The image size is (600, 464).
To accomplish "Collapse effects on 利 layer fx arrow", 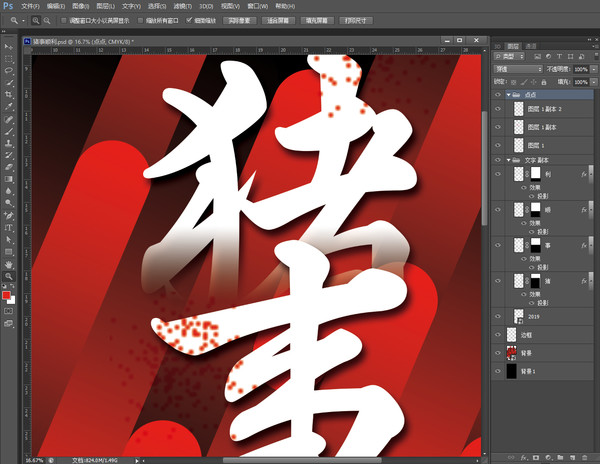I will [x=591, y=174].
